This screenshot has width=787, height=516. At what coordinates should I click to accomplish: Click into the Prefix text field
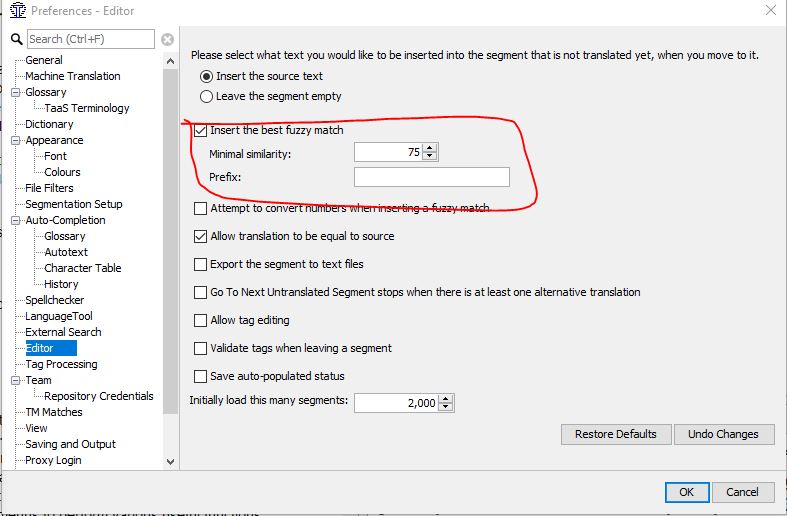tap(432, 177)
